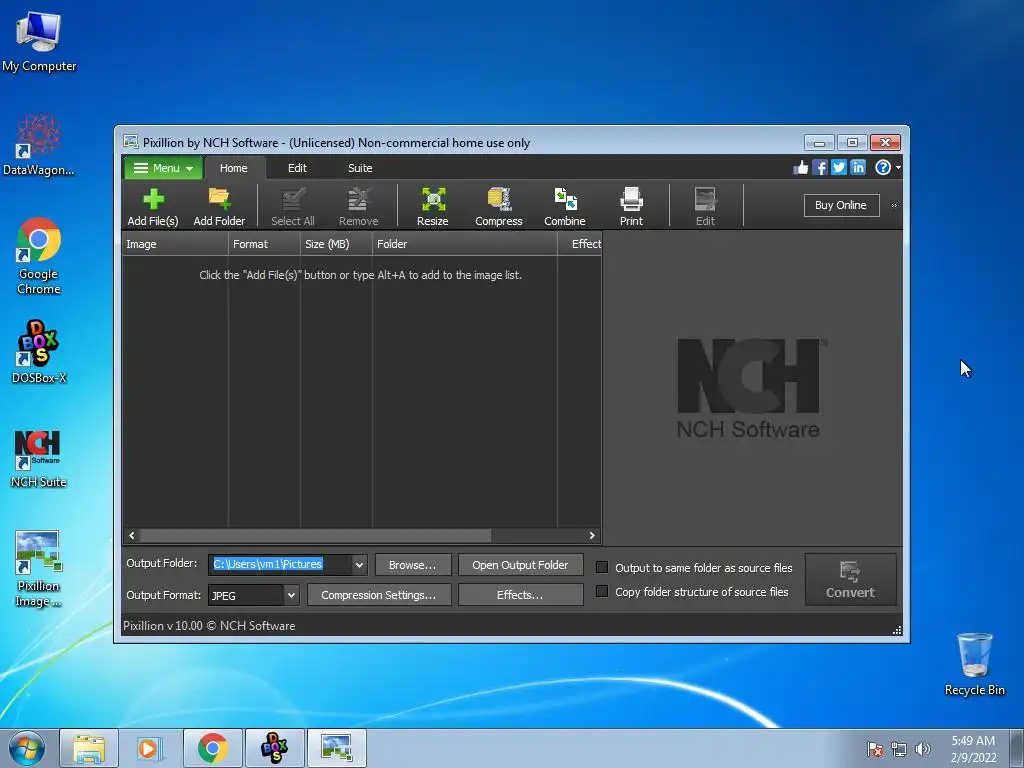Screen dimensions: 1024x768
Task: Open File Explorer from the taskbar
Action: 89,748
